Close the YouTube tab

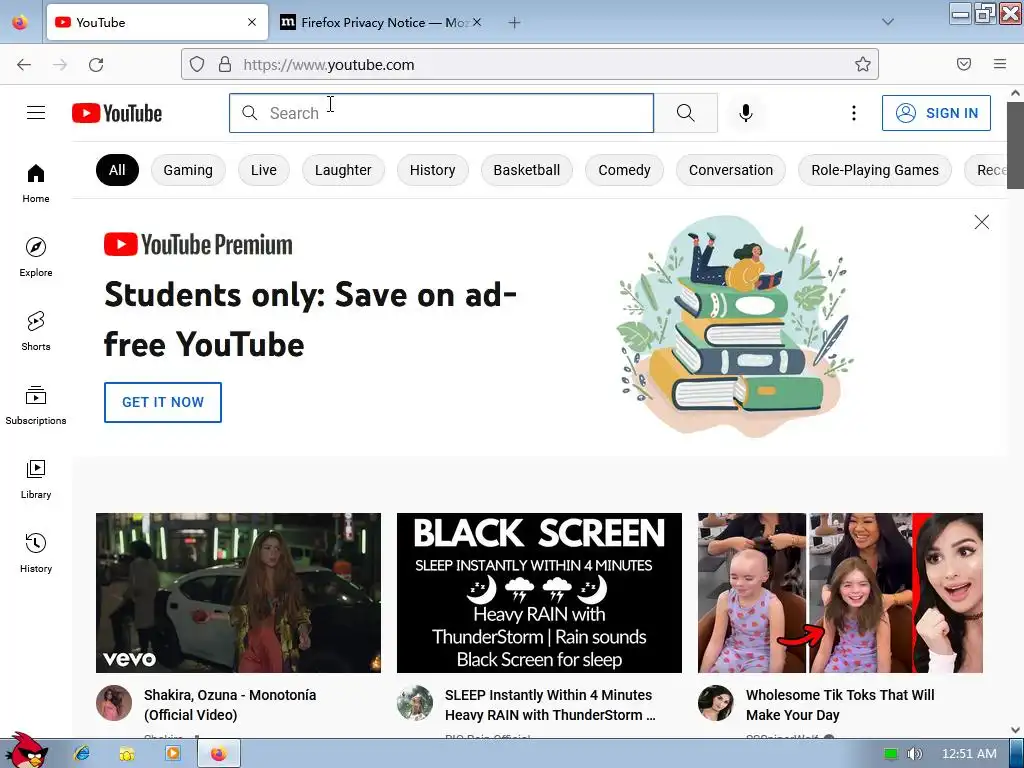pos(252,22)
